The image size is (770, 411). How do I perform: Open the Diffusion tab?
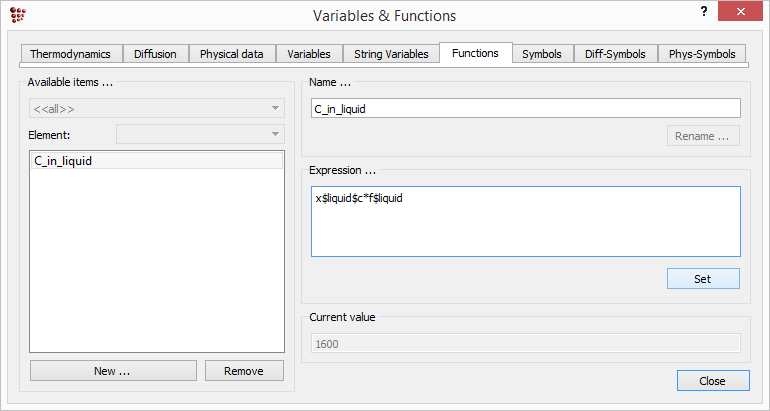click(x=156, y=54)
